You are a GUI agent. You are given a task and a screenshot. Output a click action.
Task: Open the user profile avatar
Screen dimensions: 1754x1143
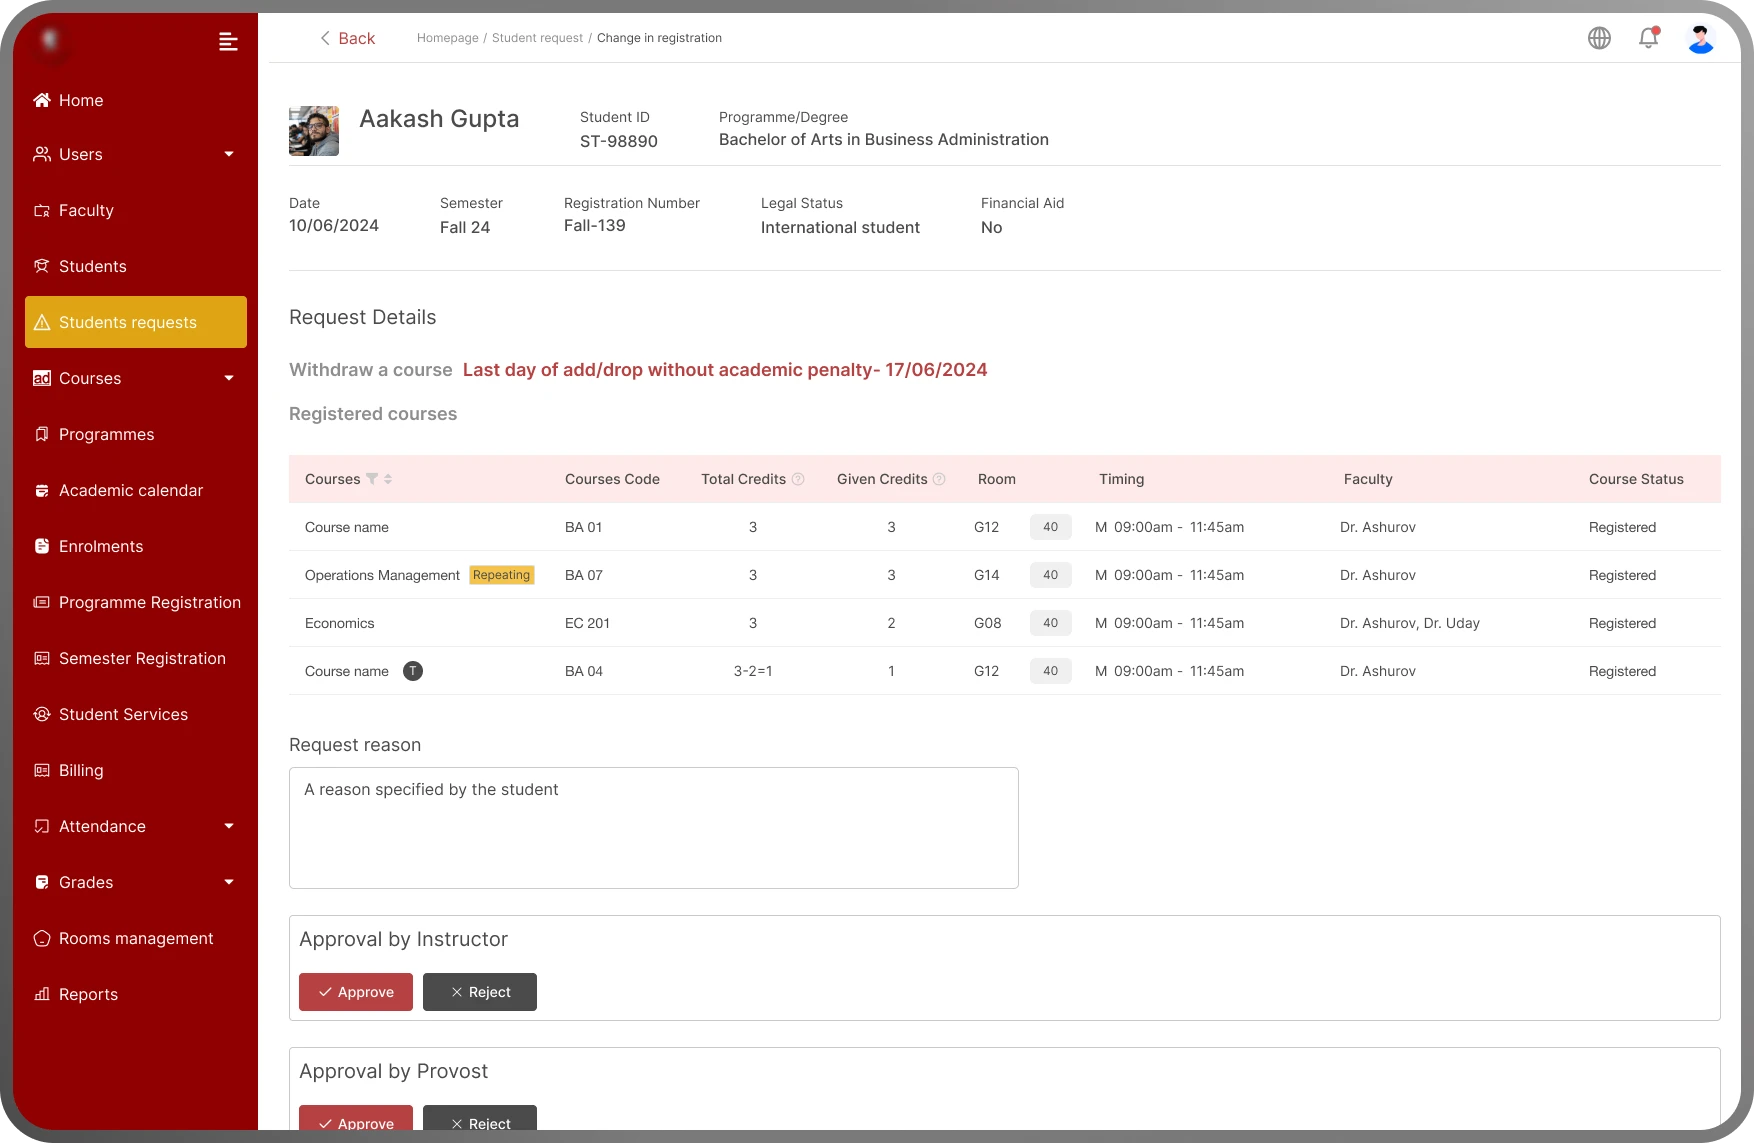pyautogui.click(x=1700, y=38)
